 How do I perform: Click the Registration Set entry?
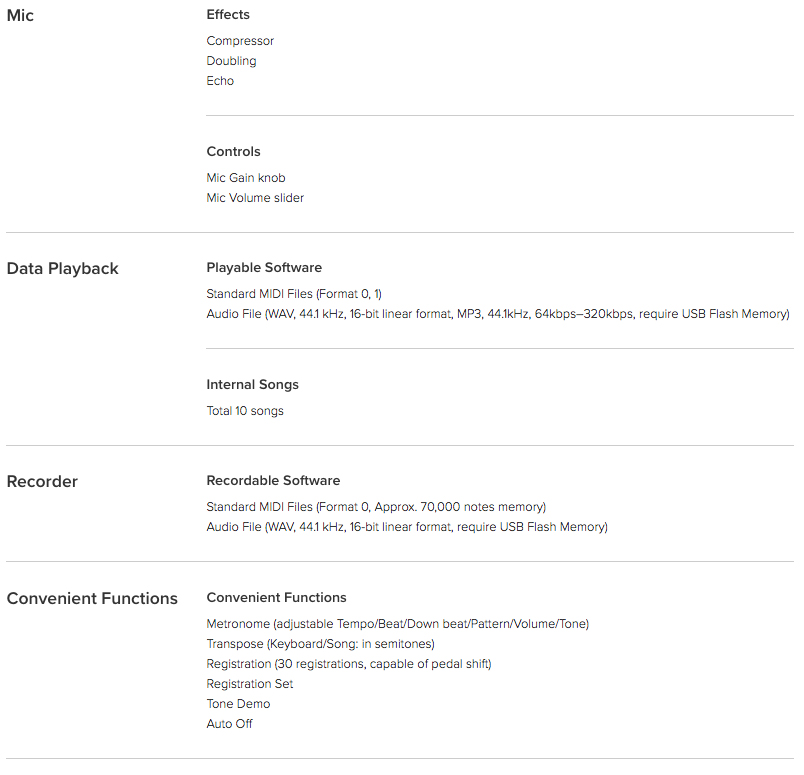click(250, 684)
